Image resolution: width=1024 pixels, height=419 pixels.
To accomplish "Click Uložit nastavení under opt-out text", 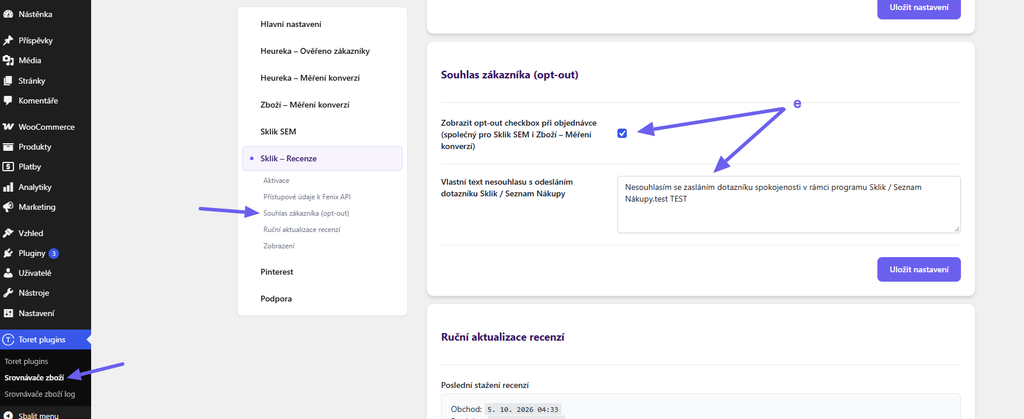I will 919,270.
